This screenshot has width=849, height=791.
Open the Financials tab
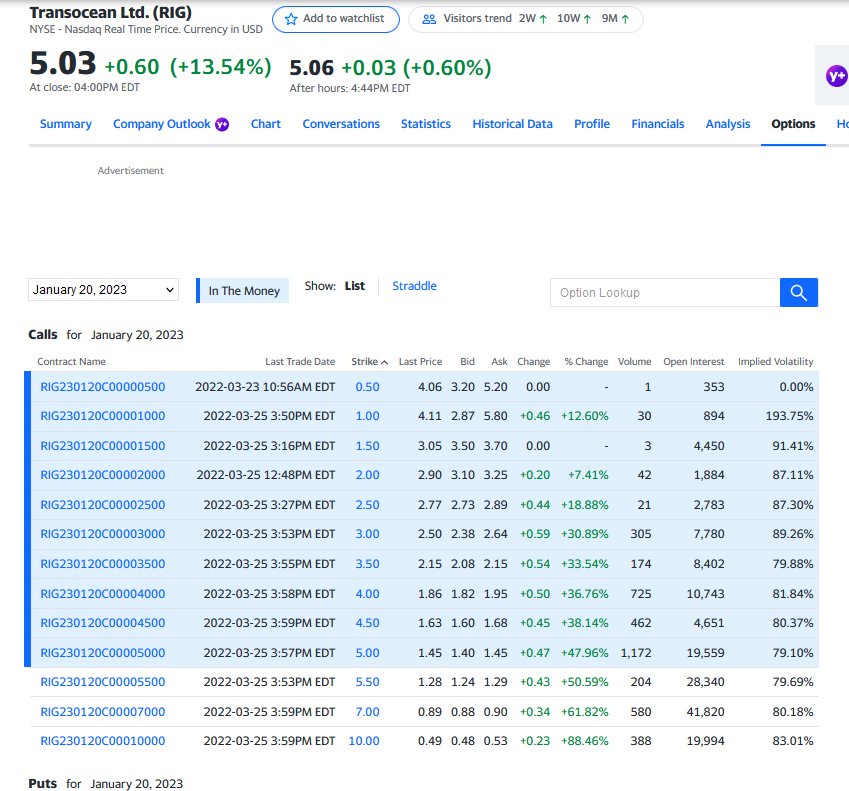pos(658,124)
